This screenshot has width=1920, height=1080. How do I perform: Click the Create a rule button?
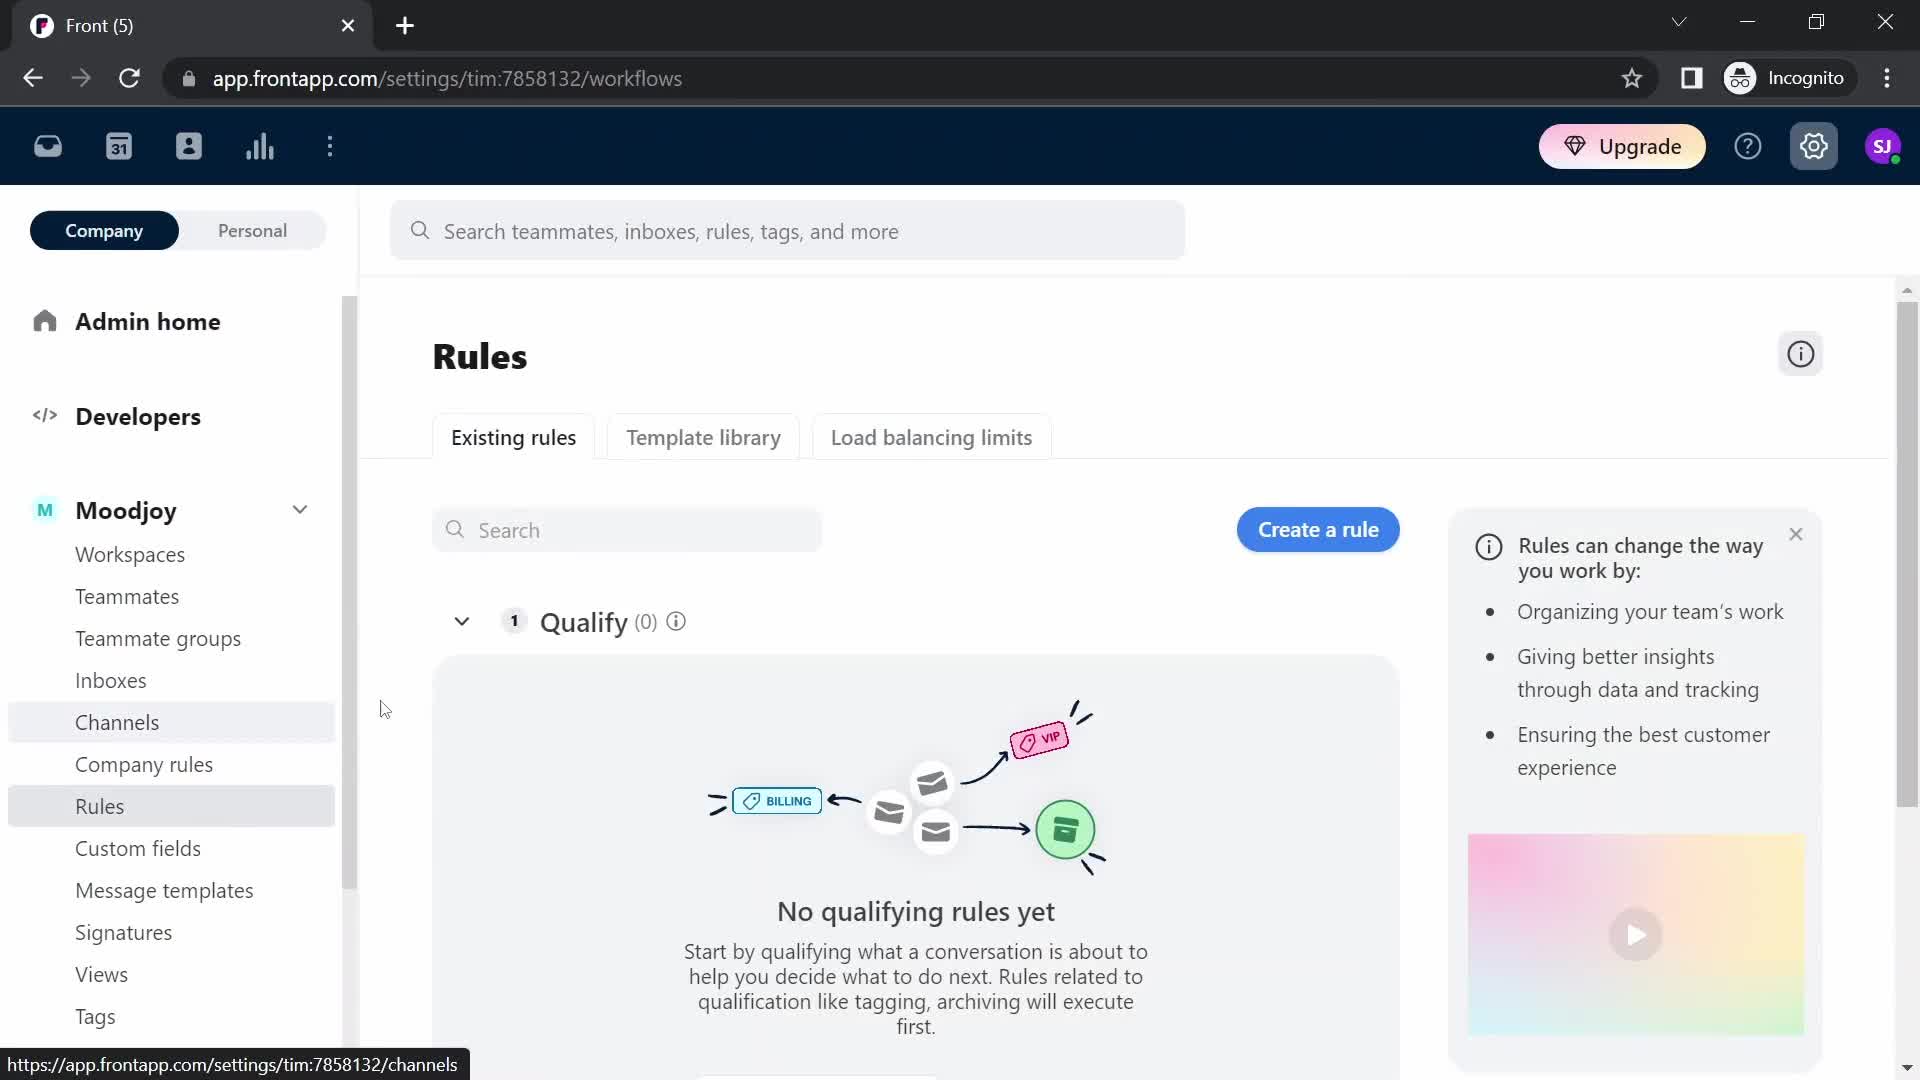pyautogui.click(x=1319, y=529)
